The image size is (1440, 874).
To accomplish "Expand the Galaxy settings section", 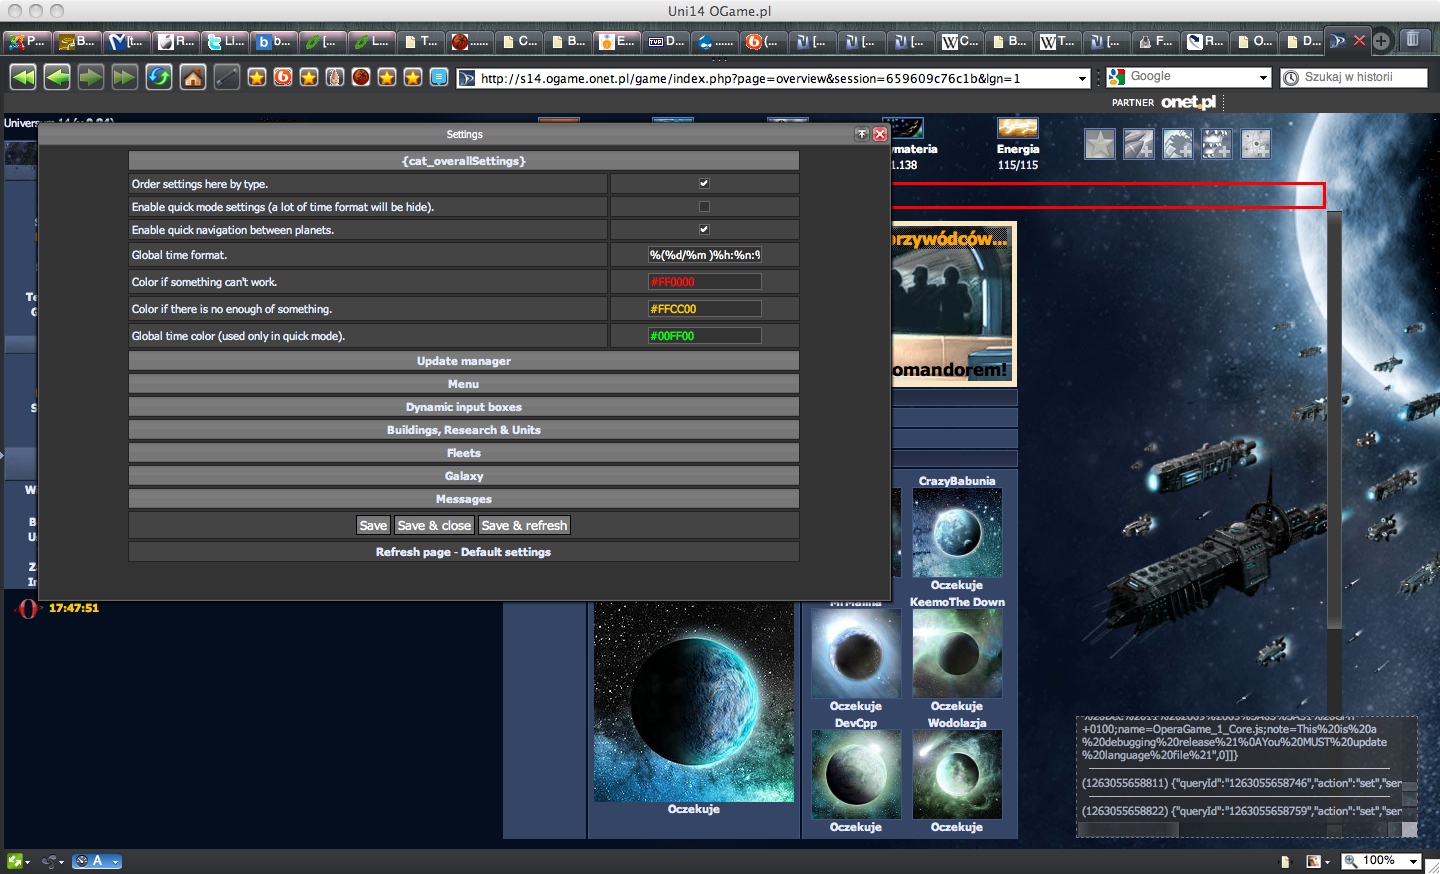I will (x=463, y=476).
